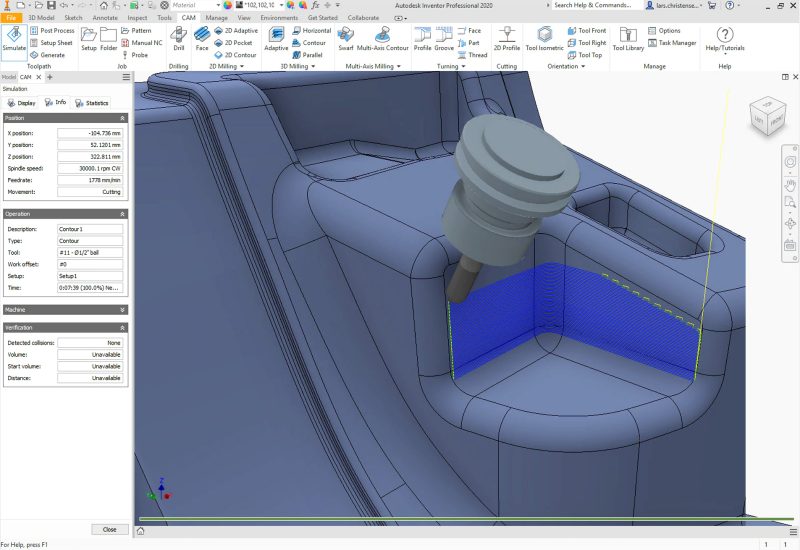Click Generate toolpath icon

[47, 55]
